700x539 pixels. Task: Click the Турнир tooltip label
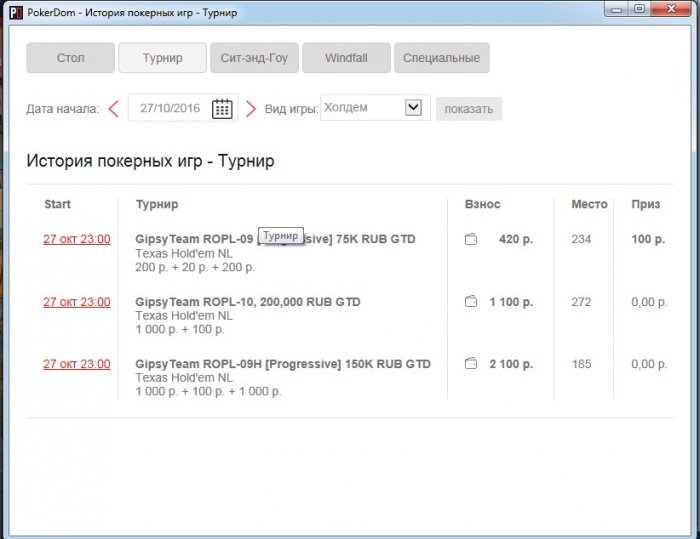pyautogui.click(x=281, y=235)
